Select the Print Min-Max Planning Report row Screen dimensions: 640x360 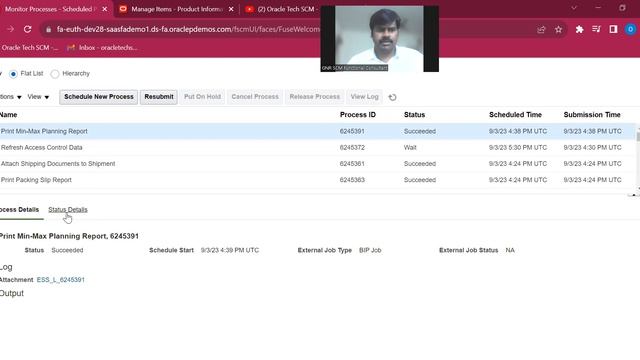(318, 131)
